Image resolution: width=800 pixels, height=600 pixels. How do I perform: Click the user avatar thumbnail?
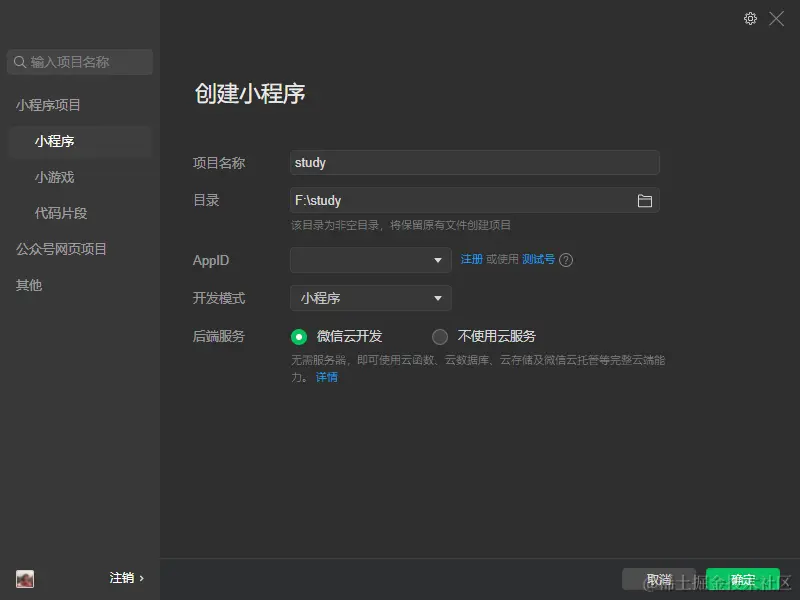click(x=25, y=579)
